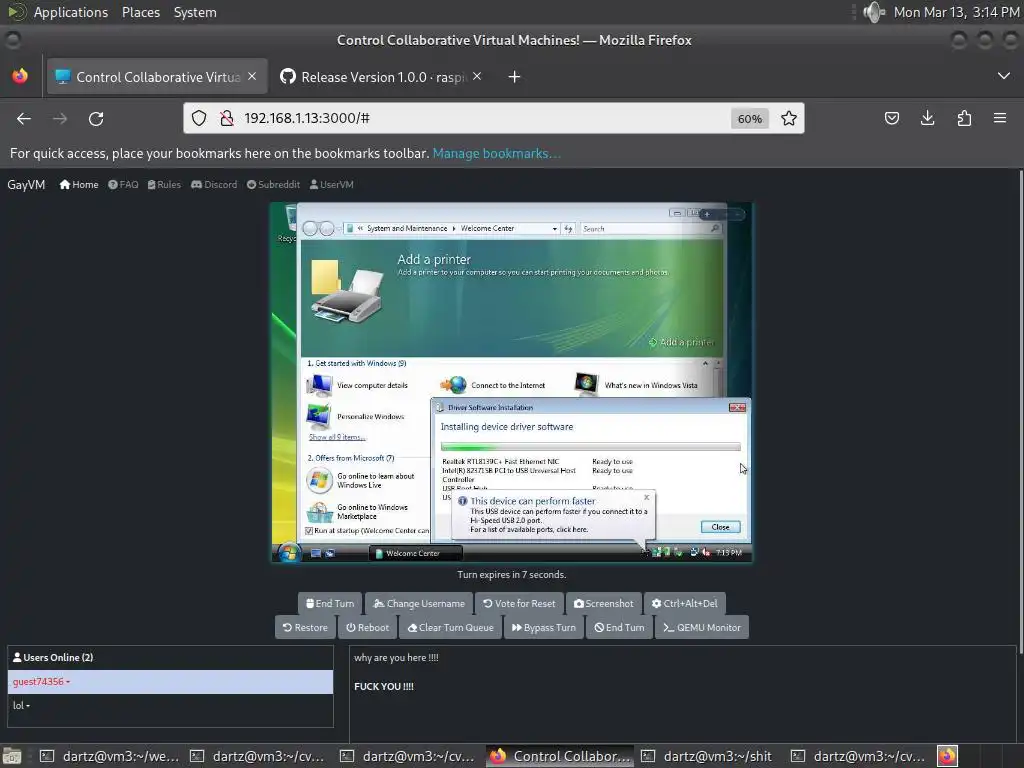The width and height of the screenshot is (1024, 768).
Task: Expand the address dropdown in Vista window
Action: [x=554, y=229]
